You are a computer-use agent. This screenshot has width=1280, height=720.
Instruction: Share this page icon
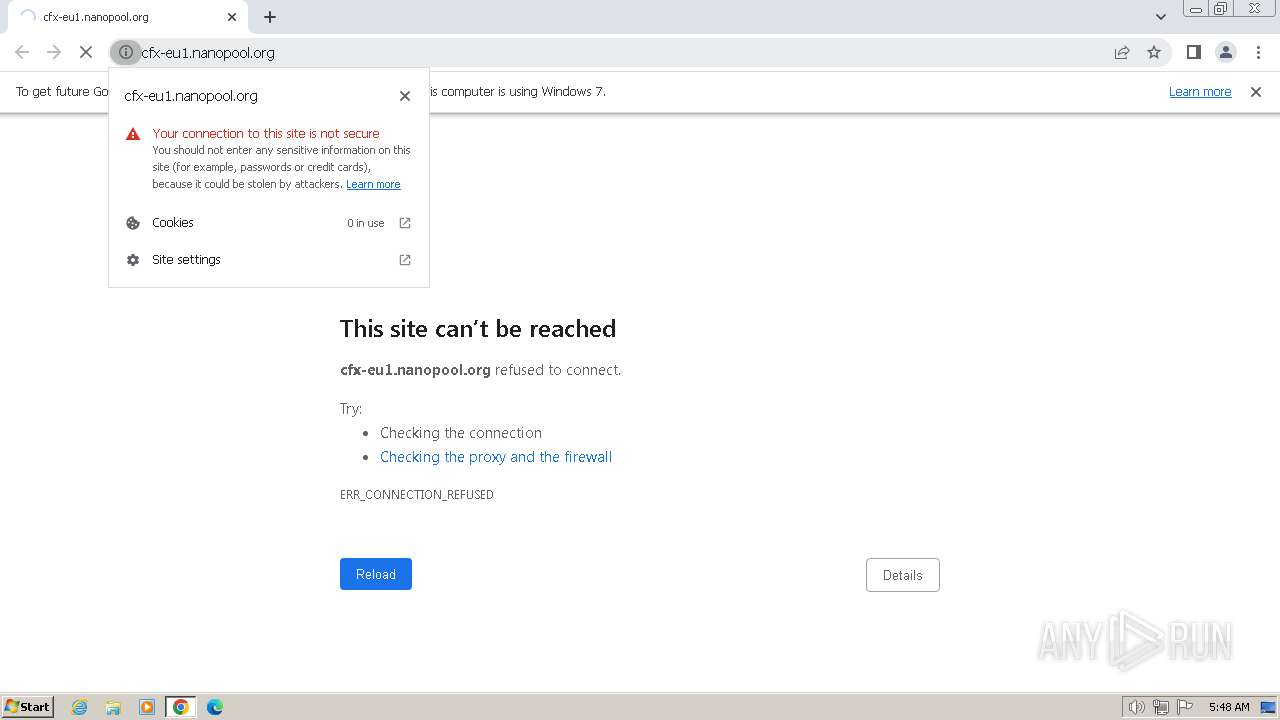[x=1122, y=52]
